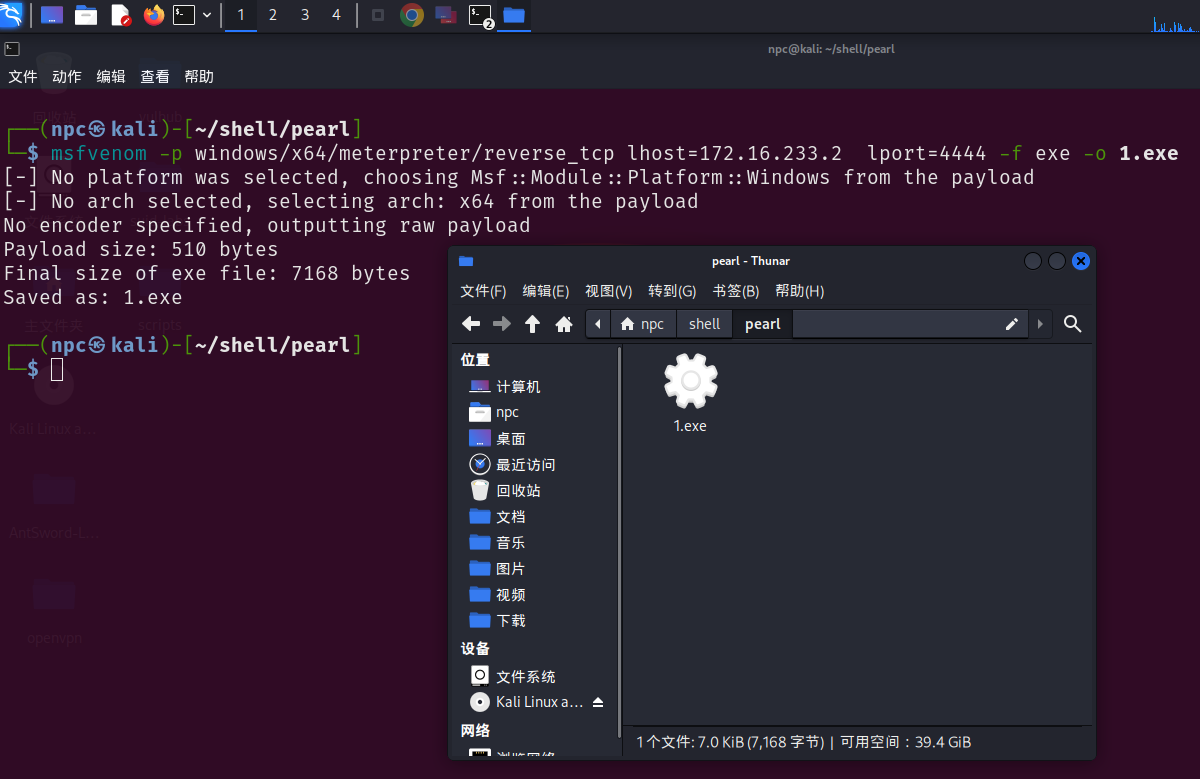Open Thunar 编辑(E) menu
Screen dimensions: 1200x779
point(546,291)
